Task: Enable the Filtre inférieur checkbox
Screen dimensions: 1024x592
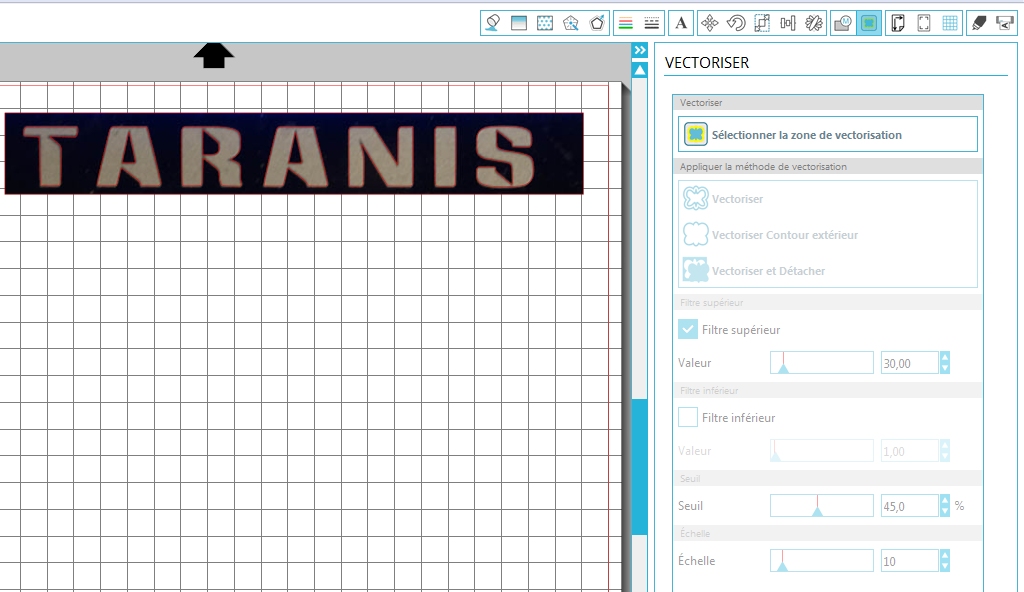Action: pyautogui.click(x=688, y=417)
